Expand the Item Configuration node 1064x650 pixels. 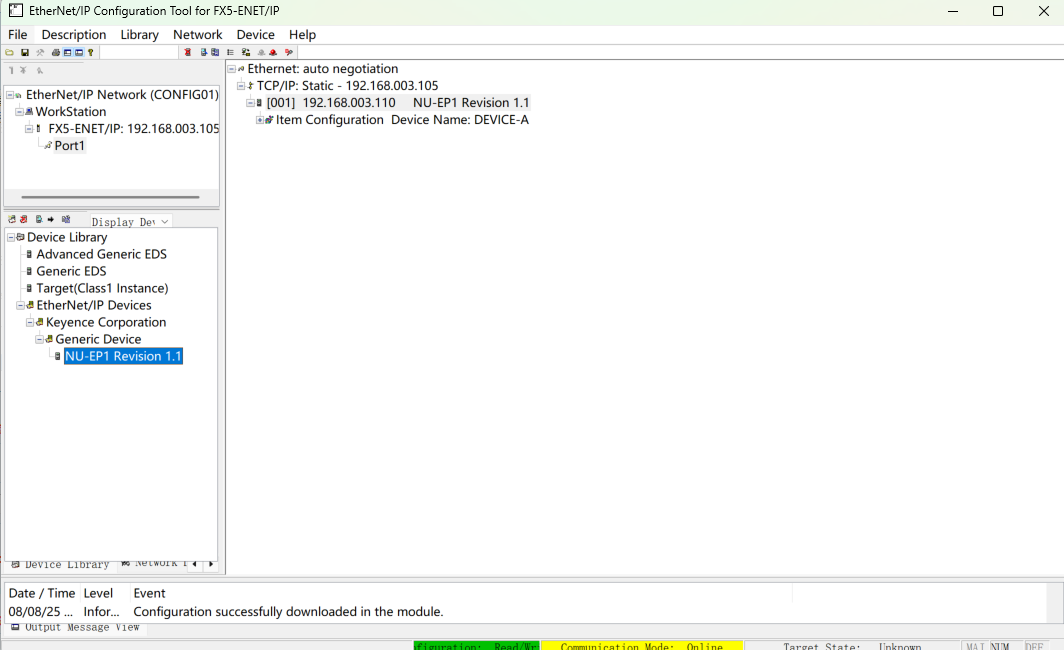pos(260,120)
